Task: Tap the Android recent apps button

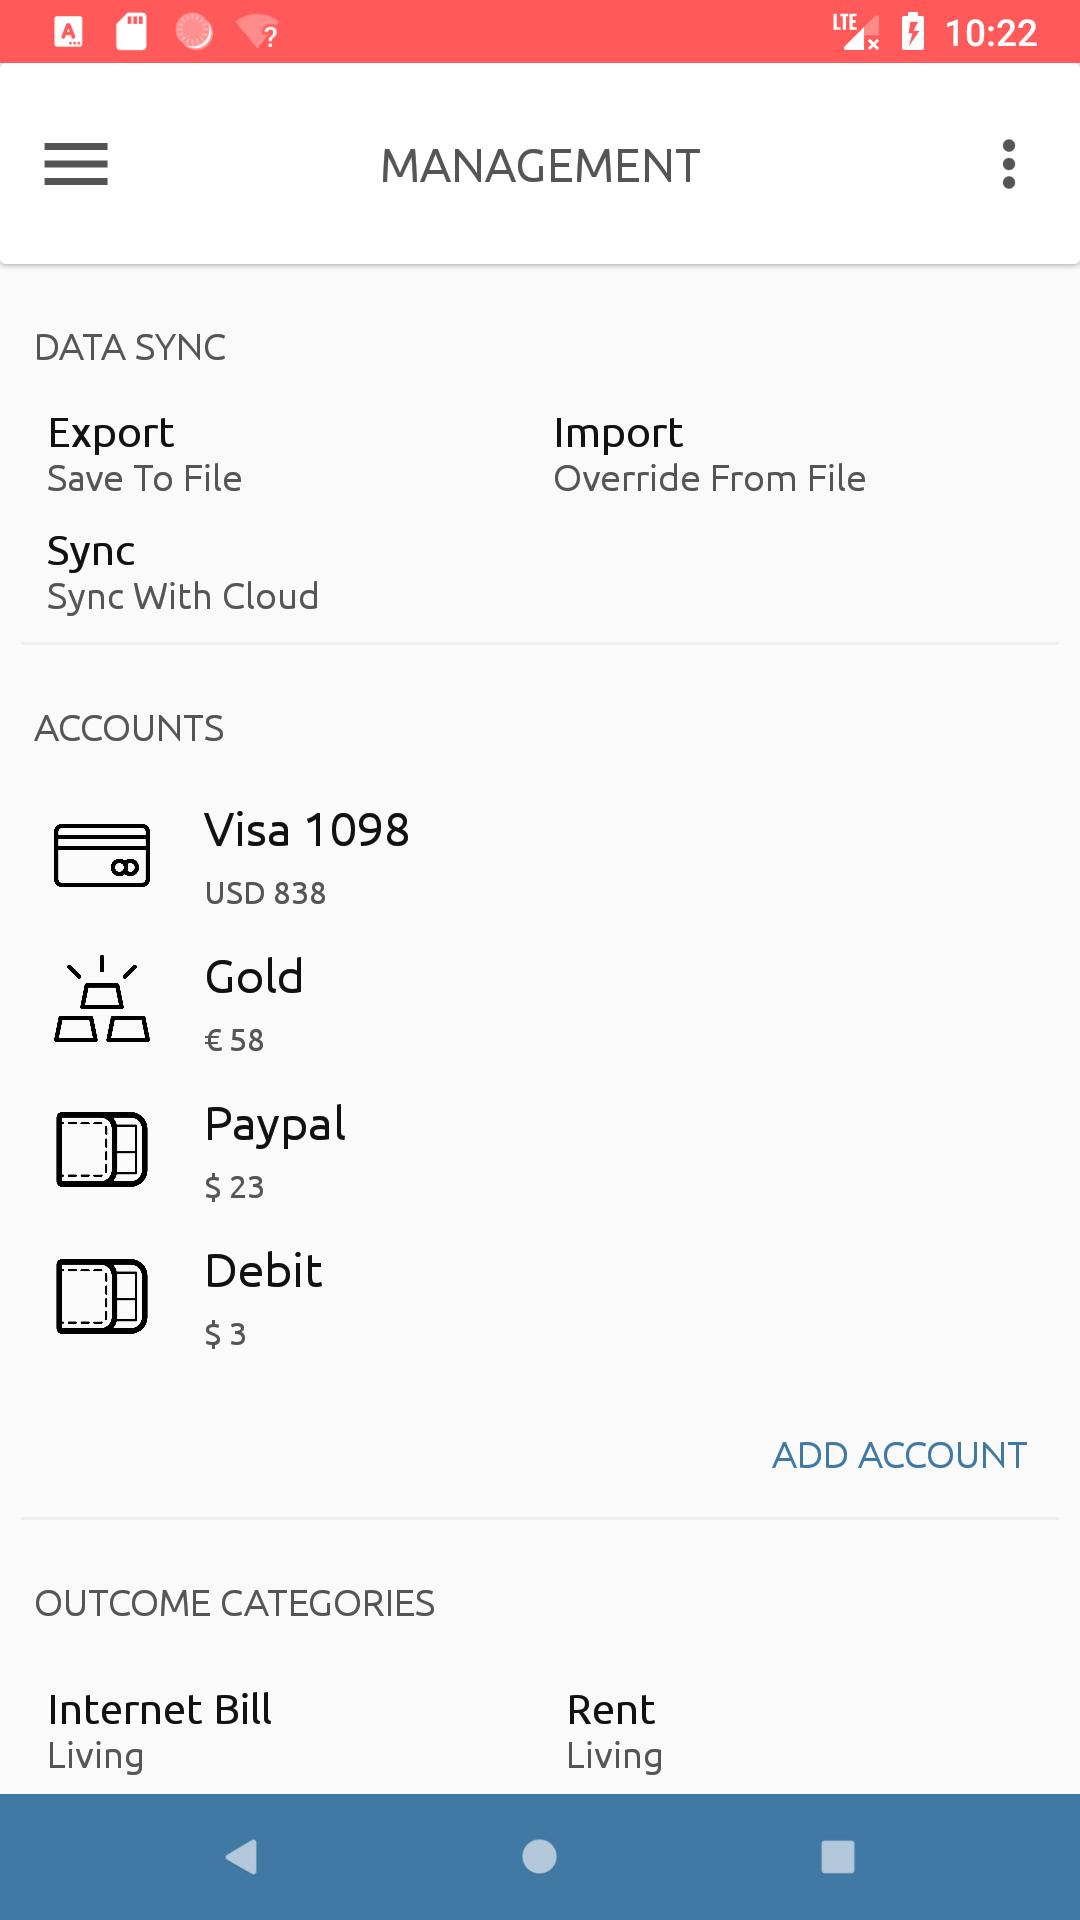Action: pyautogui.click(x=838, y=1857)
